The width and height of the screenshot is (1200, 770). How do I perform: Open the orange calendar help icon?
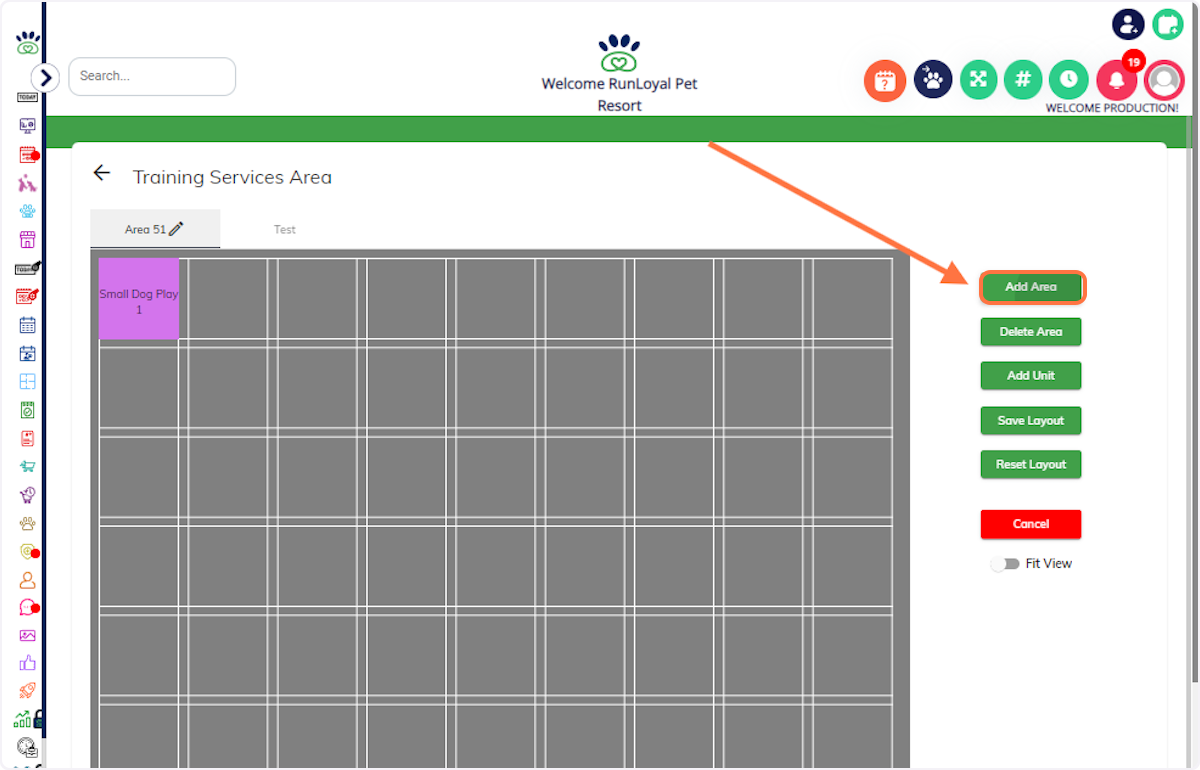pos(885,80)
